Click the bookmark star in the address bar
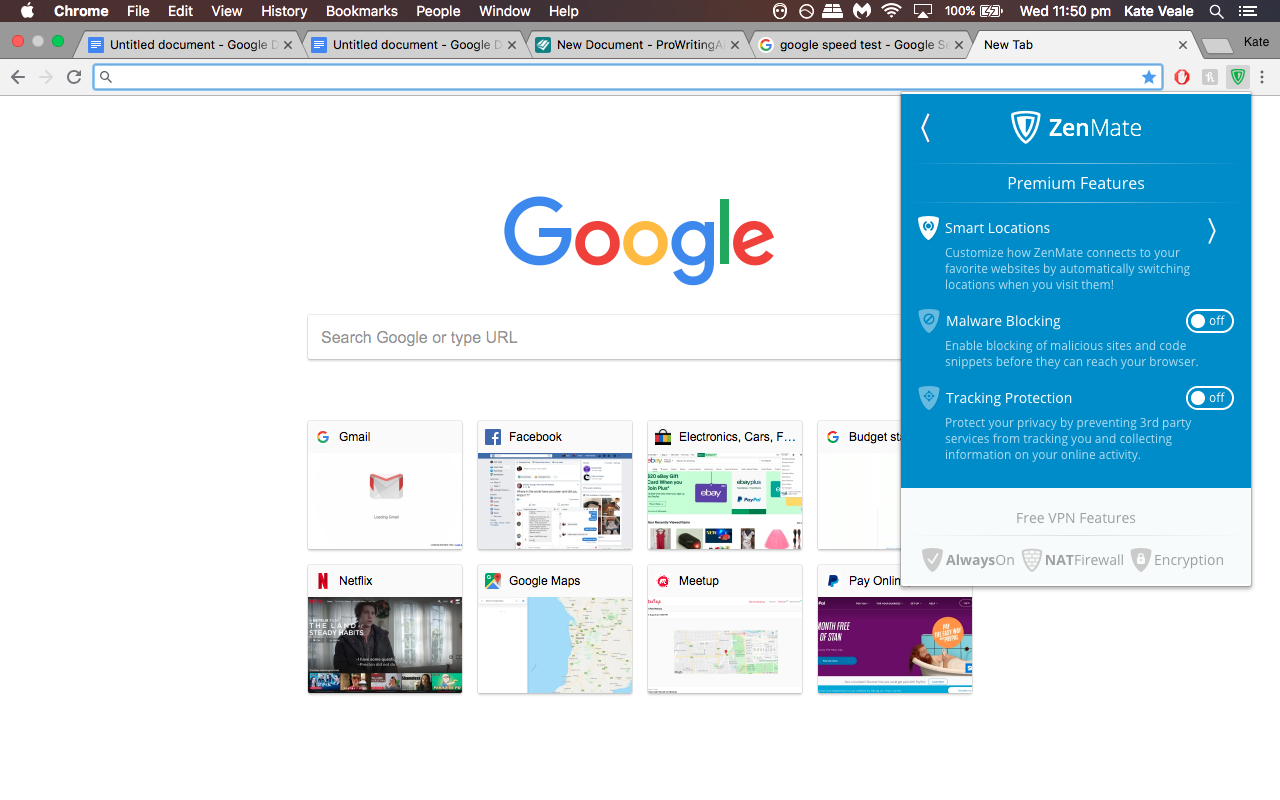 point(1149,76)
